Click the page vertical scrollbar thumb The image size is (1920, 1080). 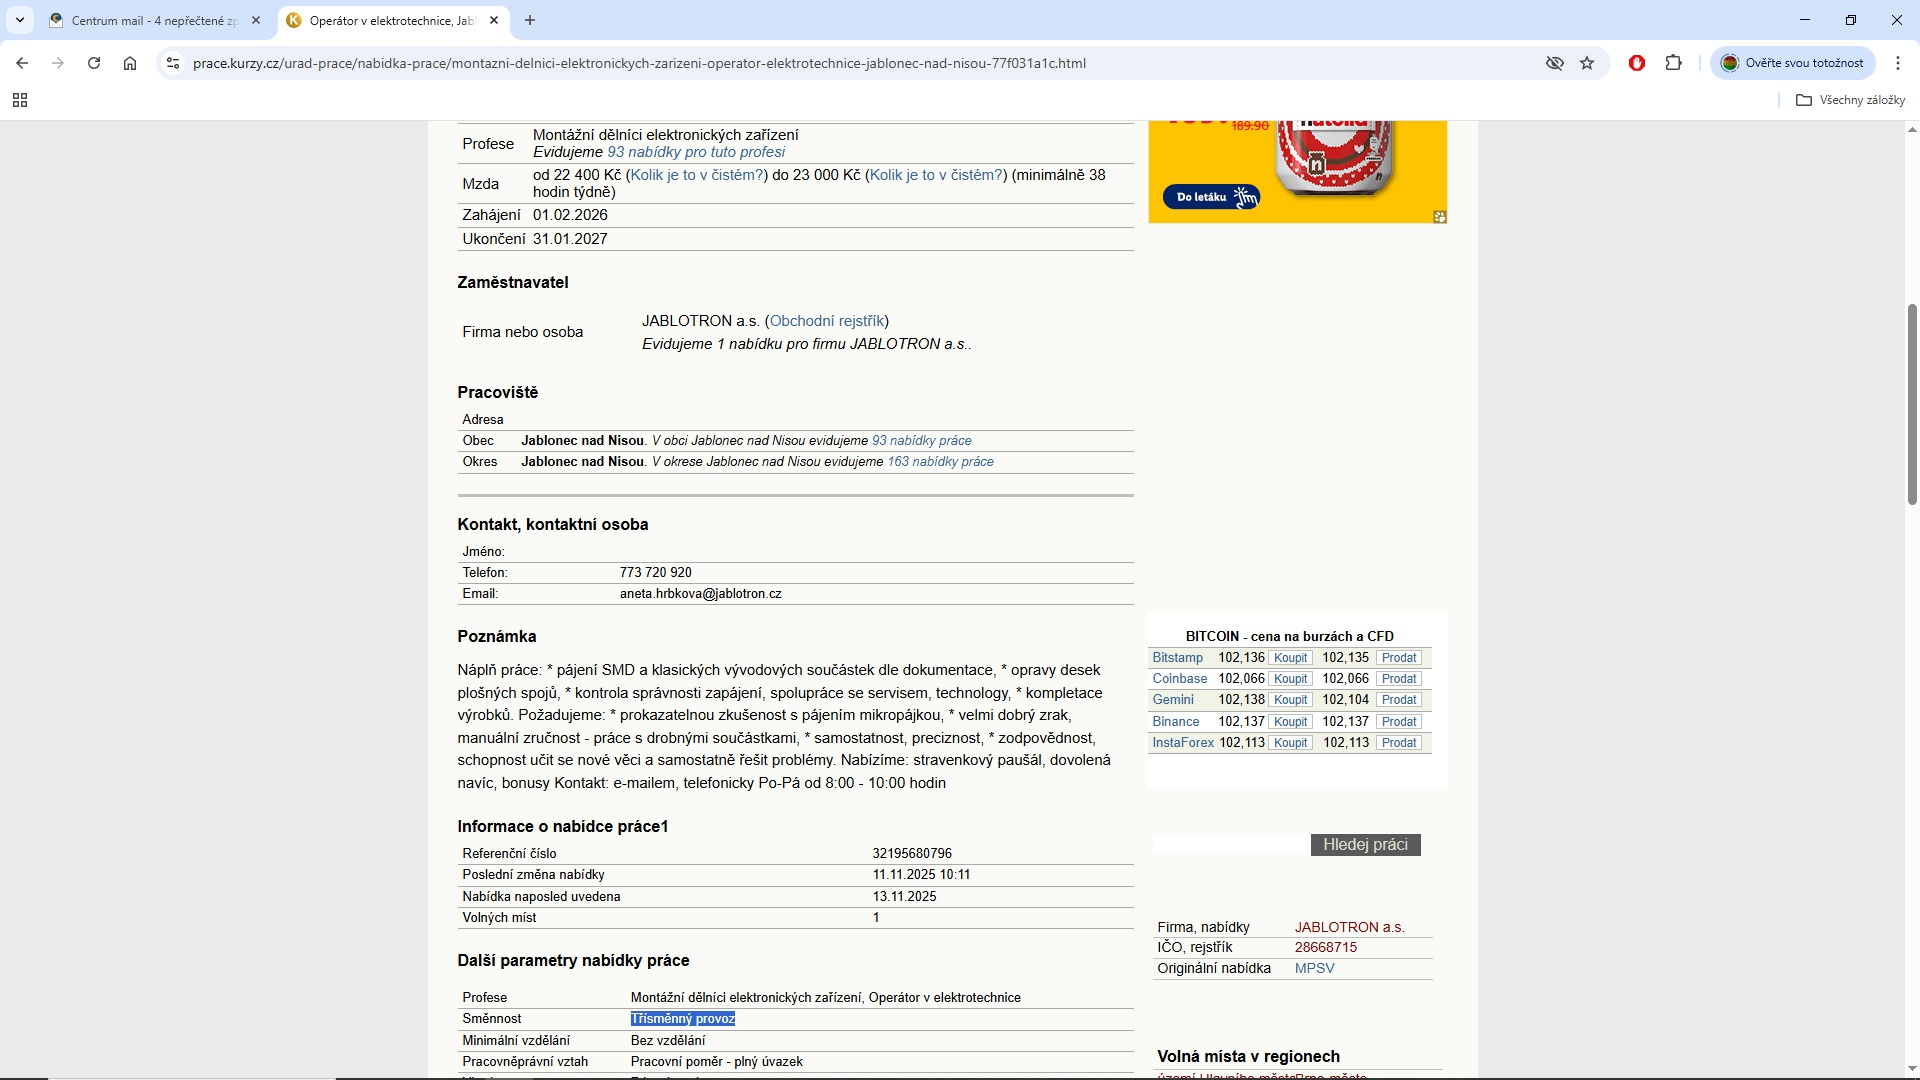click(x=1913, y=405)
